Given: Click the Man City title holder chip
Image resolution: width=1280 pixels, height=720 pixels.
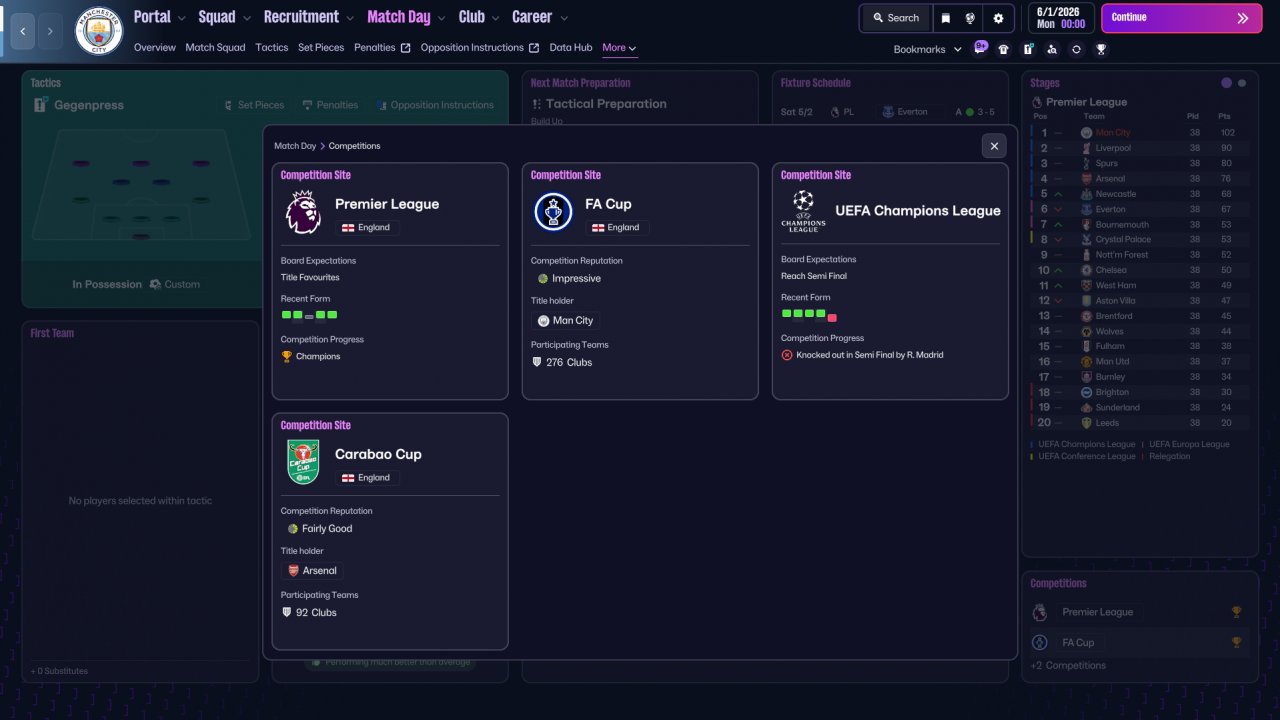Looking at the screenshot, I should click(x=566, y=320).
